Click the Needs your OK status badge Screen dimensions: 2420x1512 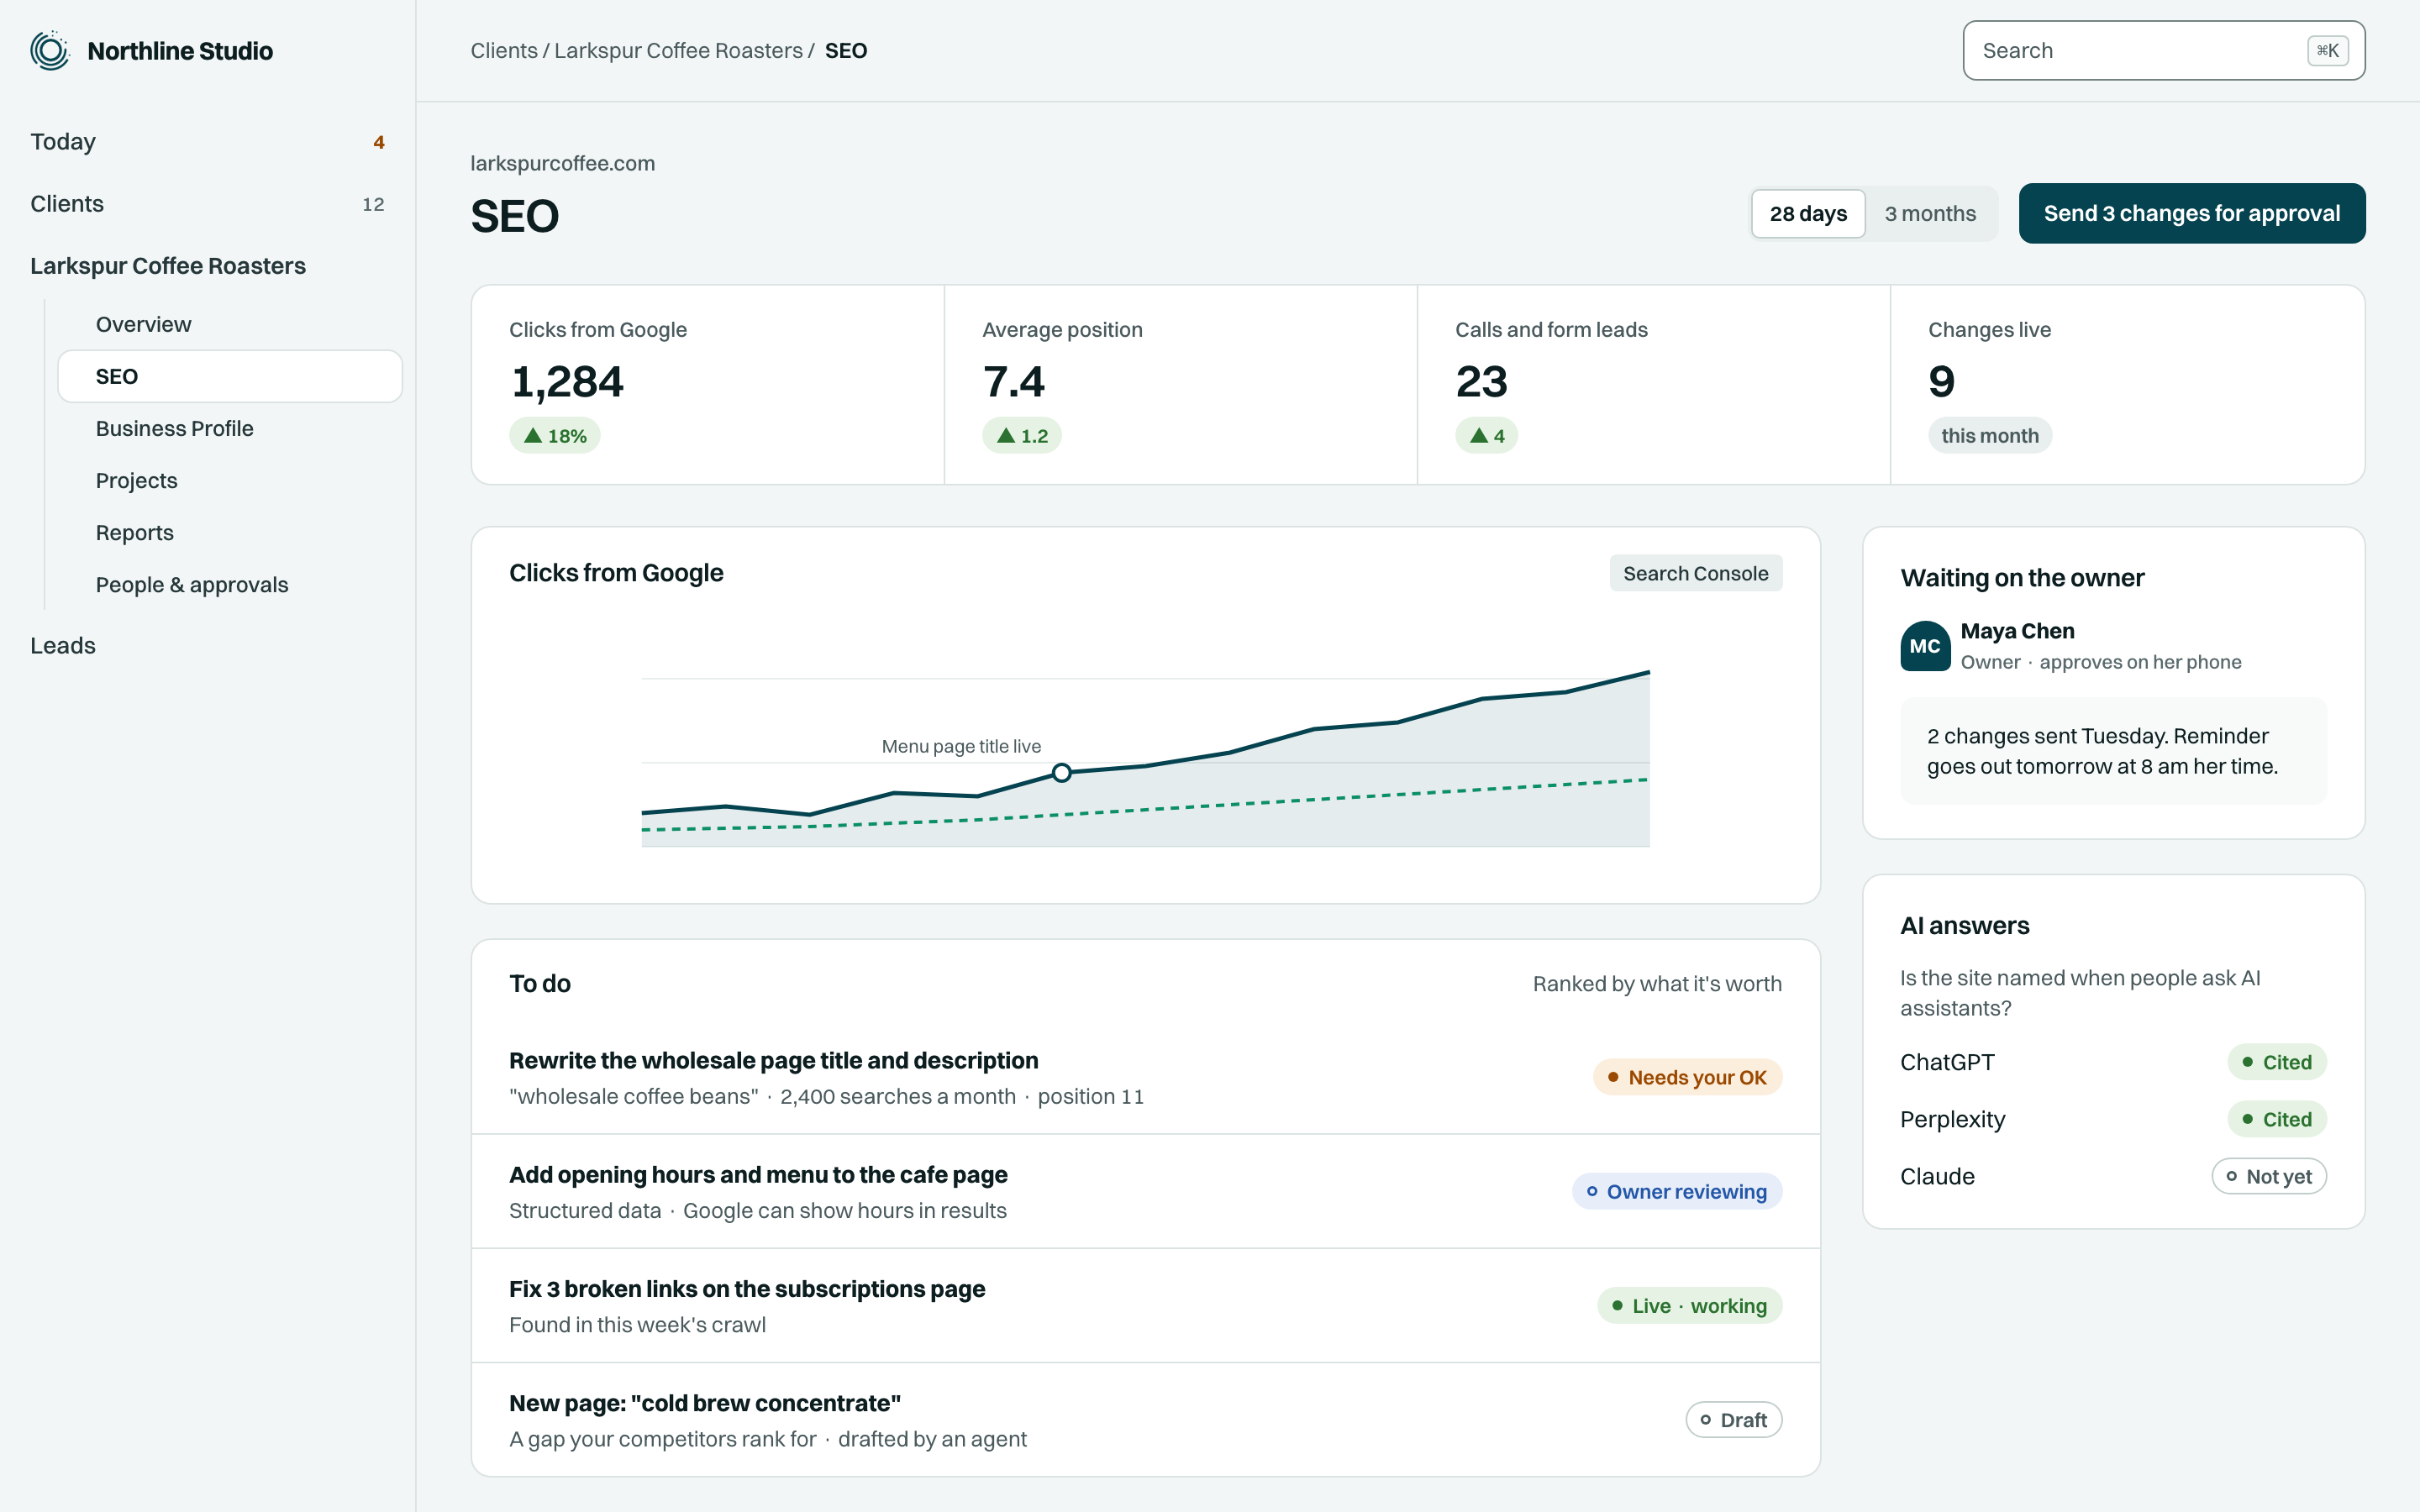pos(1687,1077)
